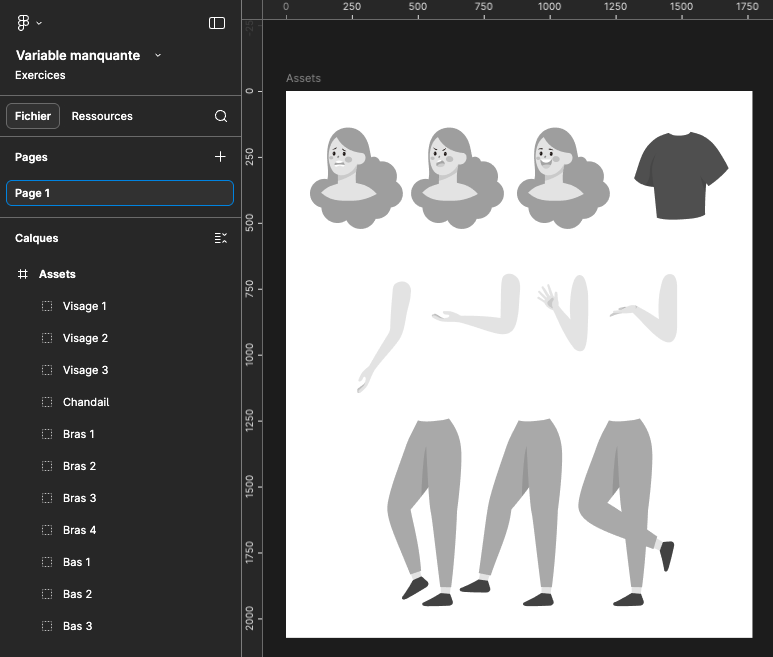Screen dimensions: 773x657
Task: Select Page 1 in pages list
Action: point(120,193)
